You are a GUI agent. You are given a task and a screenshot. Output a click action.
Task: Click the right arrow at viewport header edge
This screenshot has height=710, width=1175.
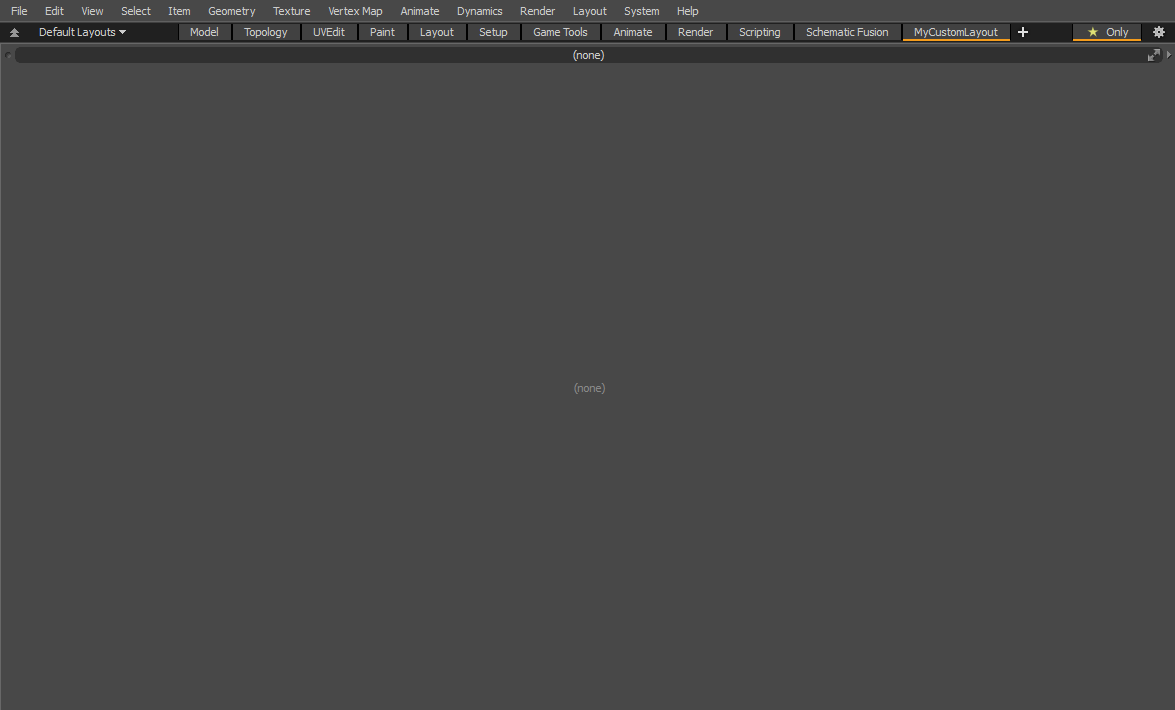tap(1168, 55)
